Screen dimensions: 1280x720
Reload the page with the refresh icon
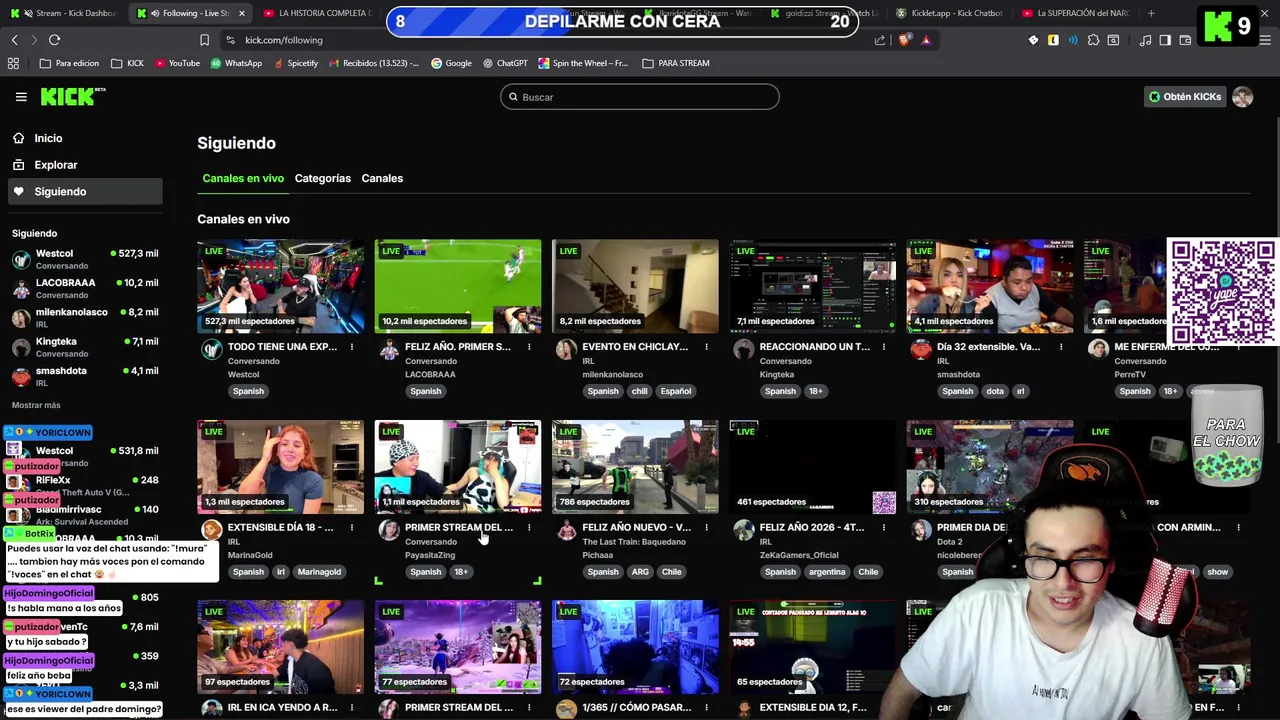coord(54,40)
